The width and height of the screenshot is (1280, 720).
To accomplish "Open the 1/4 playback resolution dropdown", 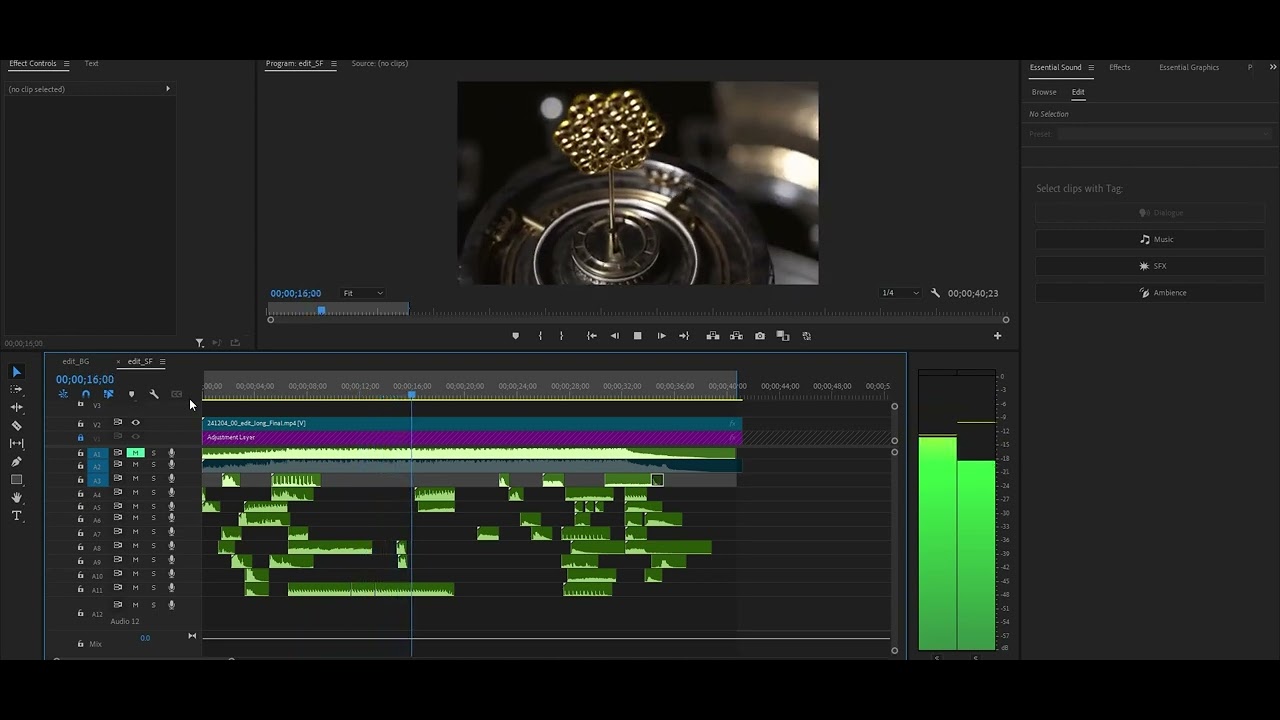I will click(900, 293).
